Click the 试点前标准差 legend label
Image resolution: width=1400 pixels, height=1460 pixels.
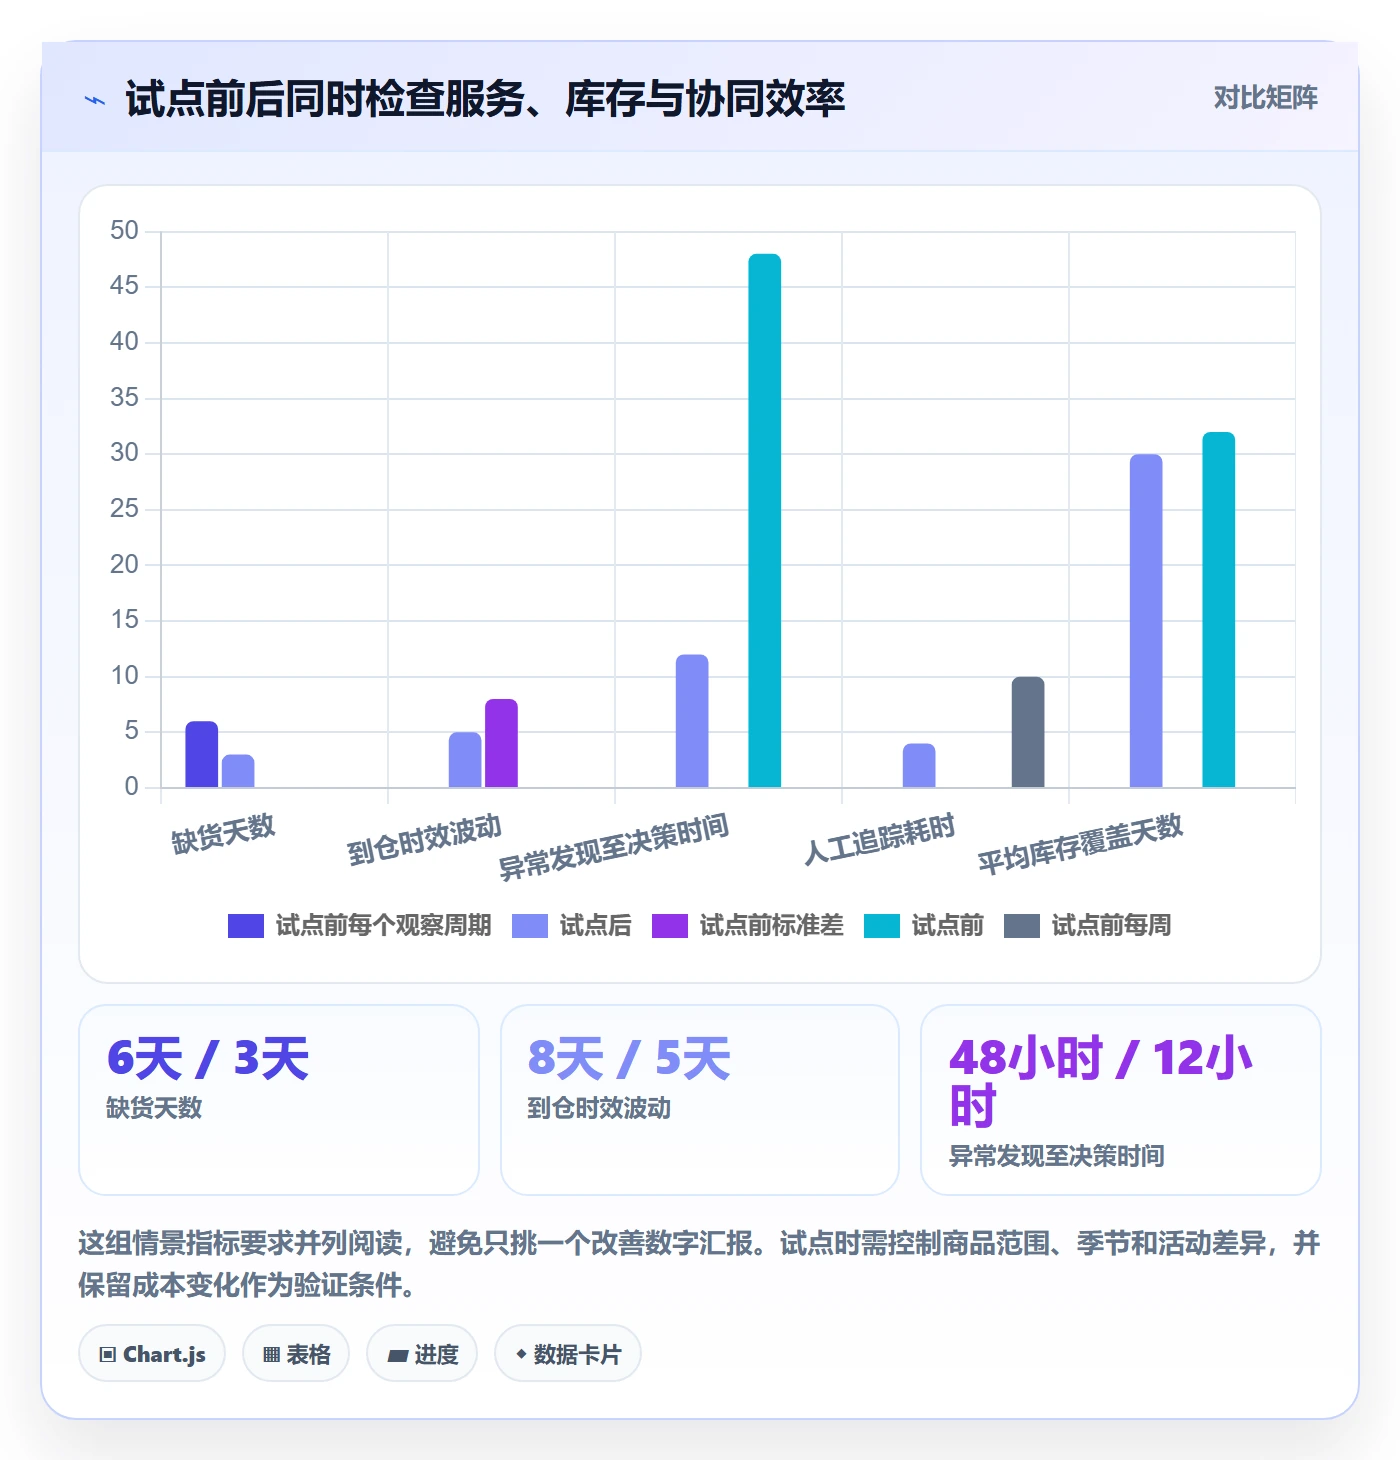771,926
